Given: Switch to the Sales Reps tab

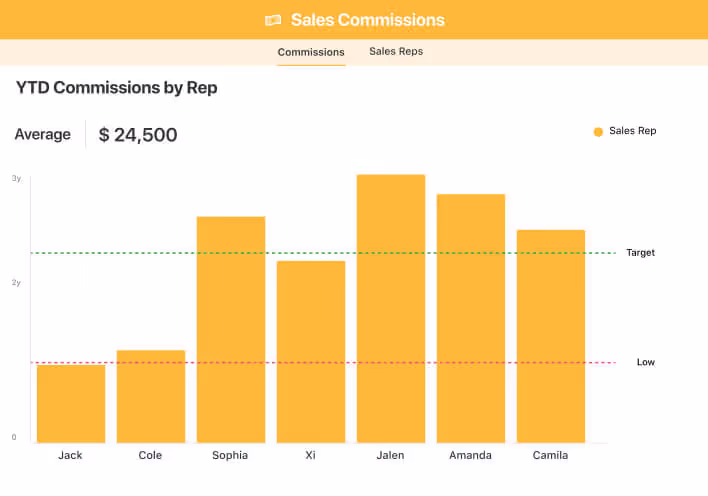Looking at the screenshot, I should tap(396, 52).
